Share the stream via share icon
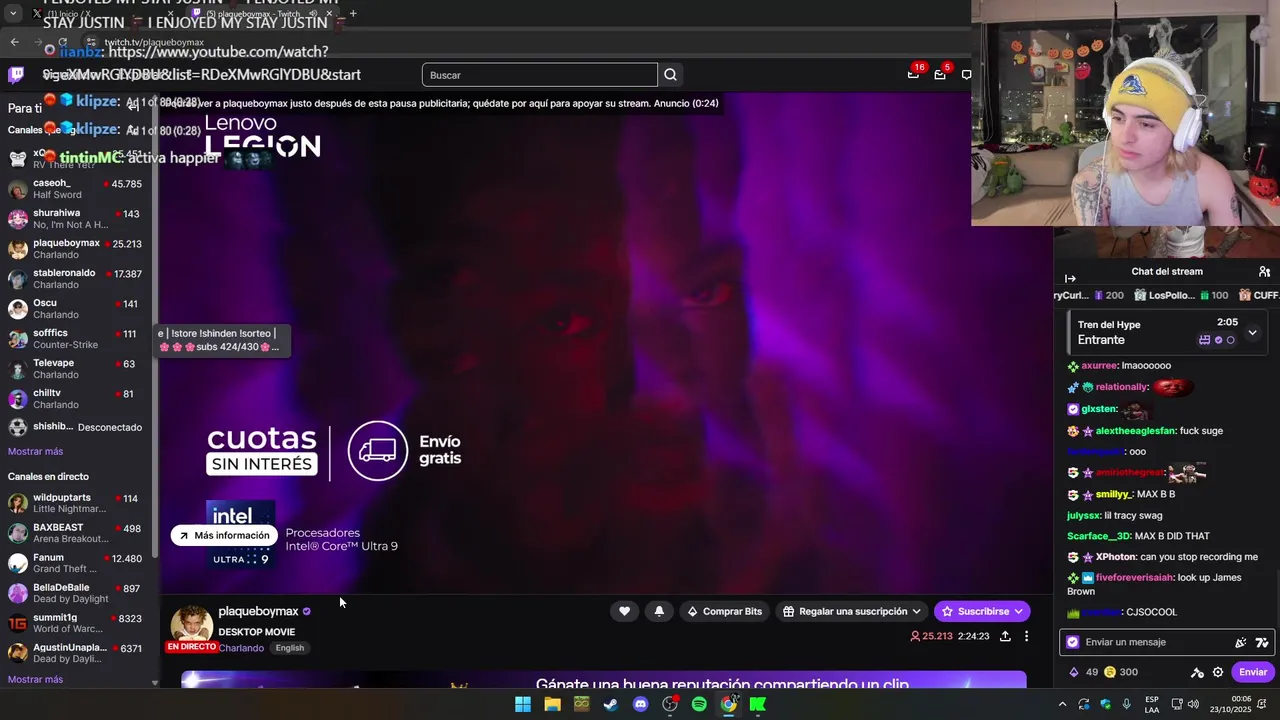The image size is (1280, 720). click(1005, 636)
